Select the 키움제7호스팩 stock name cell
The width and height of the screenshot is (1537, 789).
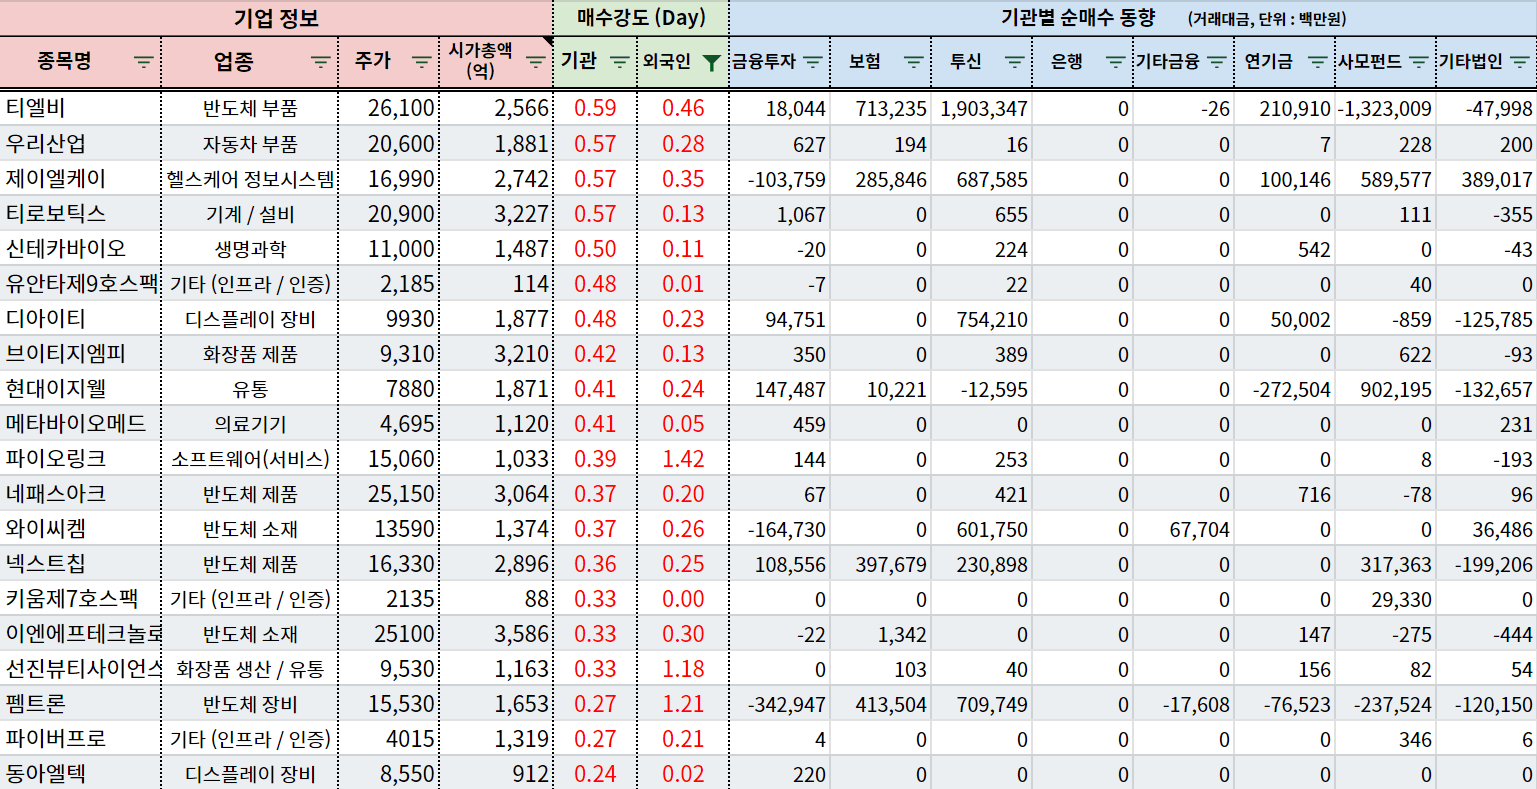click(x=80, y=598)
